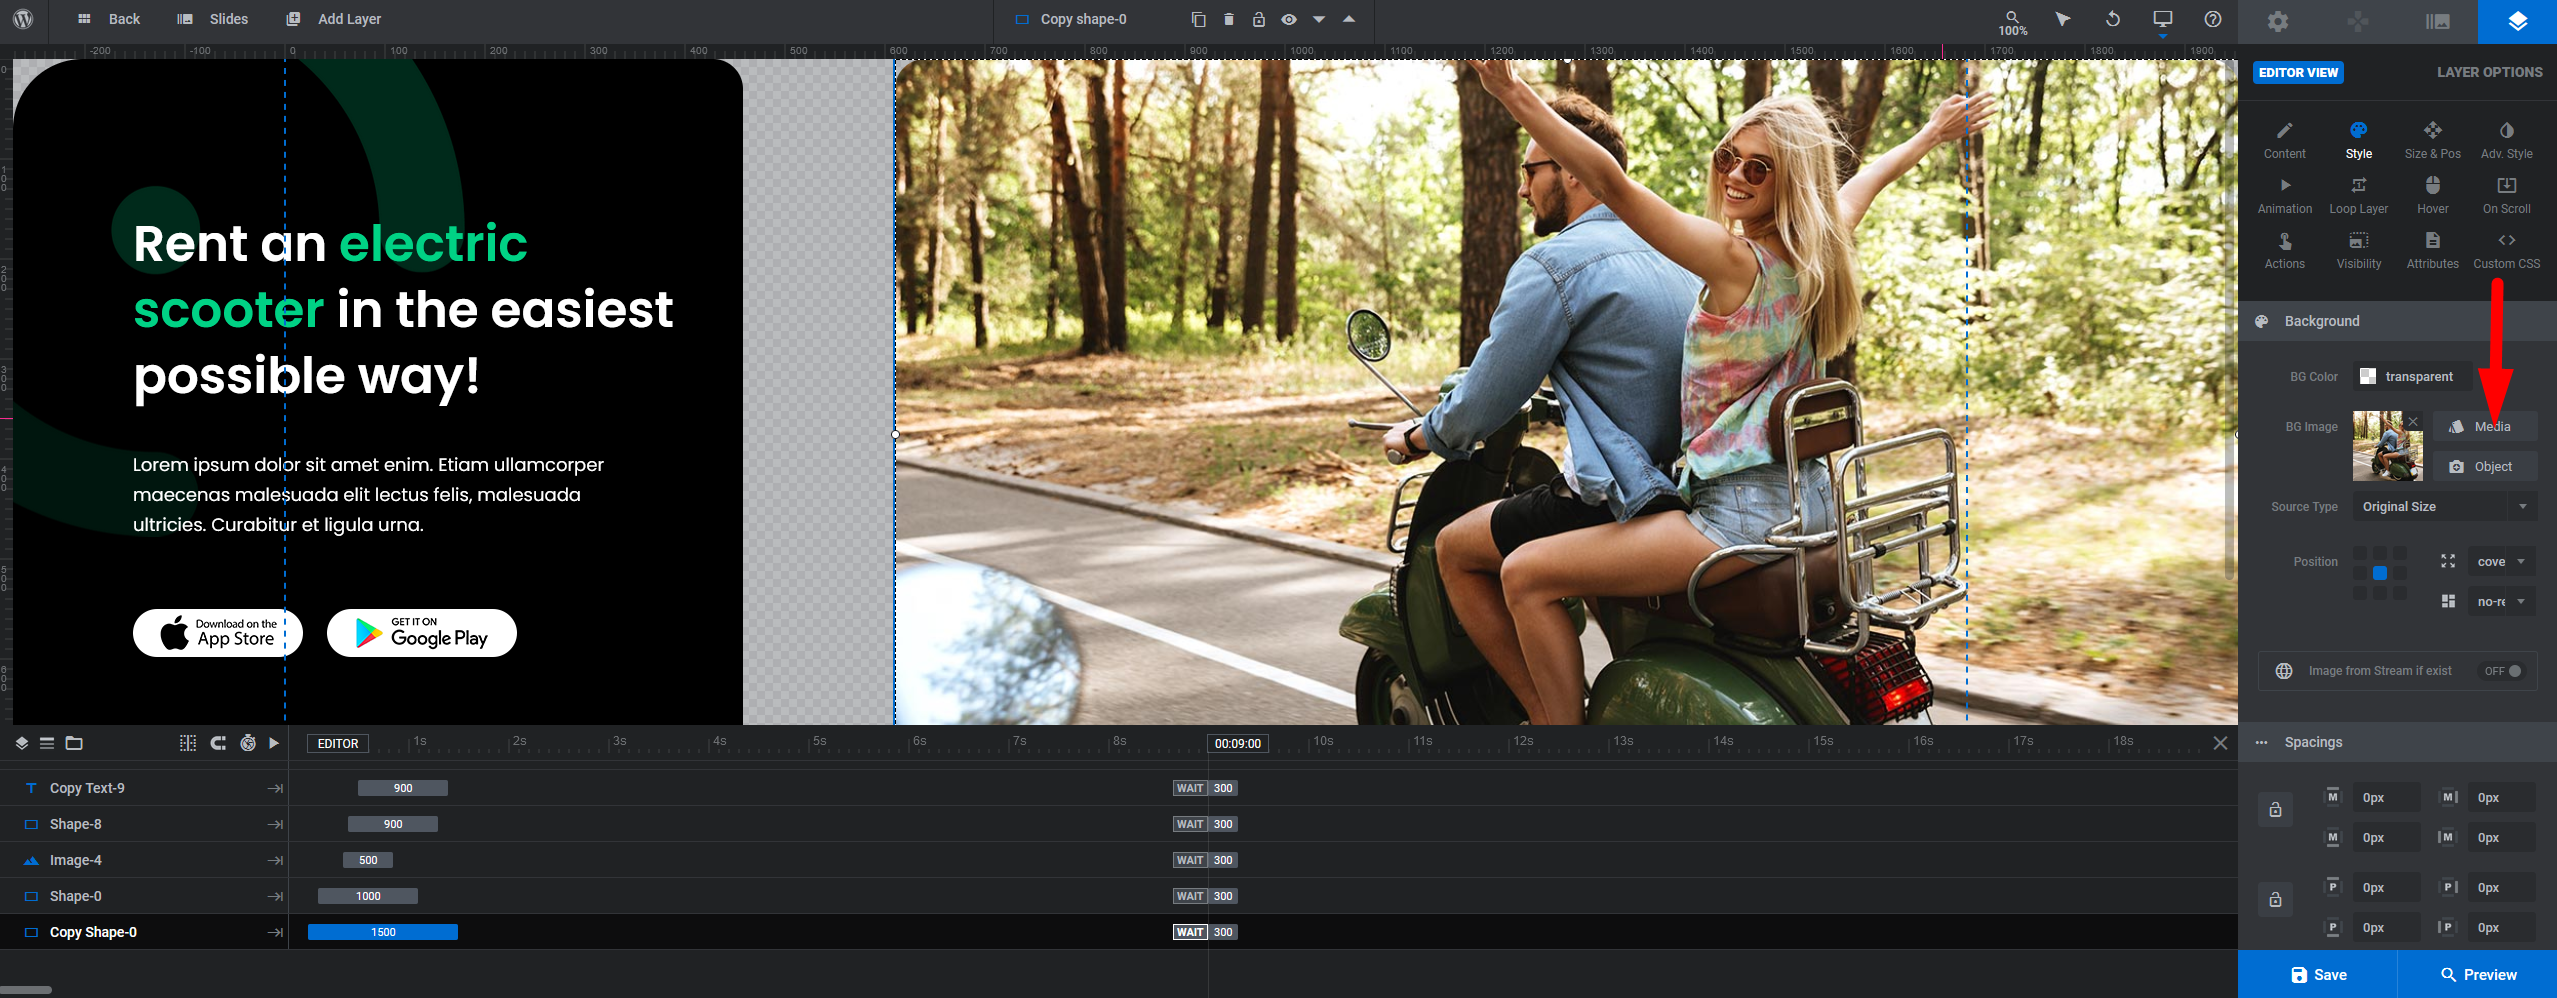Select the pointer selection tool
The height and width of the screenshot is (998, 2557).
2062,19
